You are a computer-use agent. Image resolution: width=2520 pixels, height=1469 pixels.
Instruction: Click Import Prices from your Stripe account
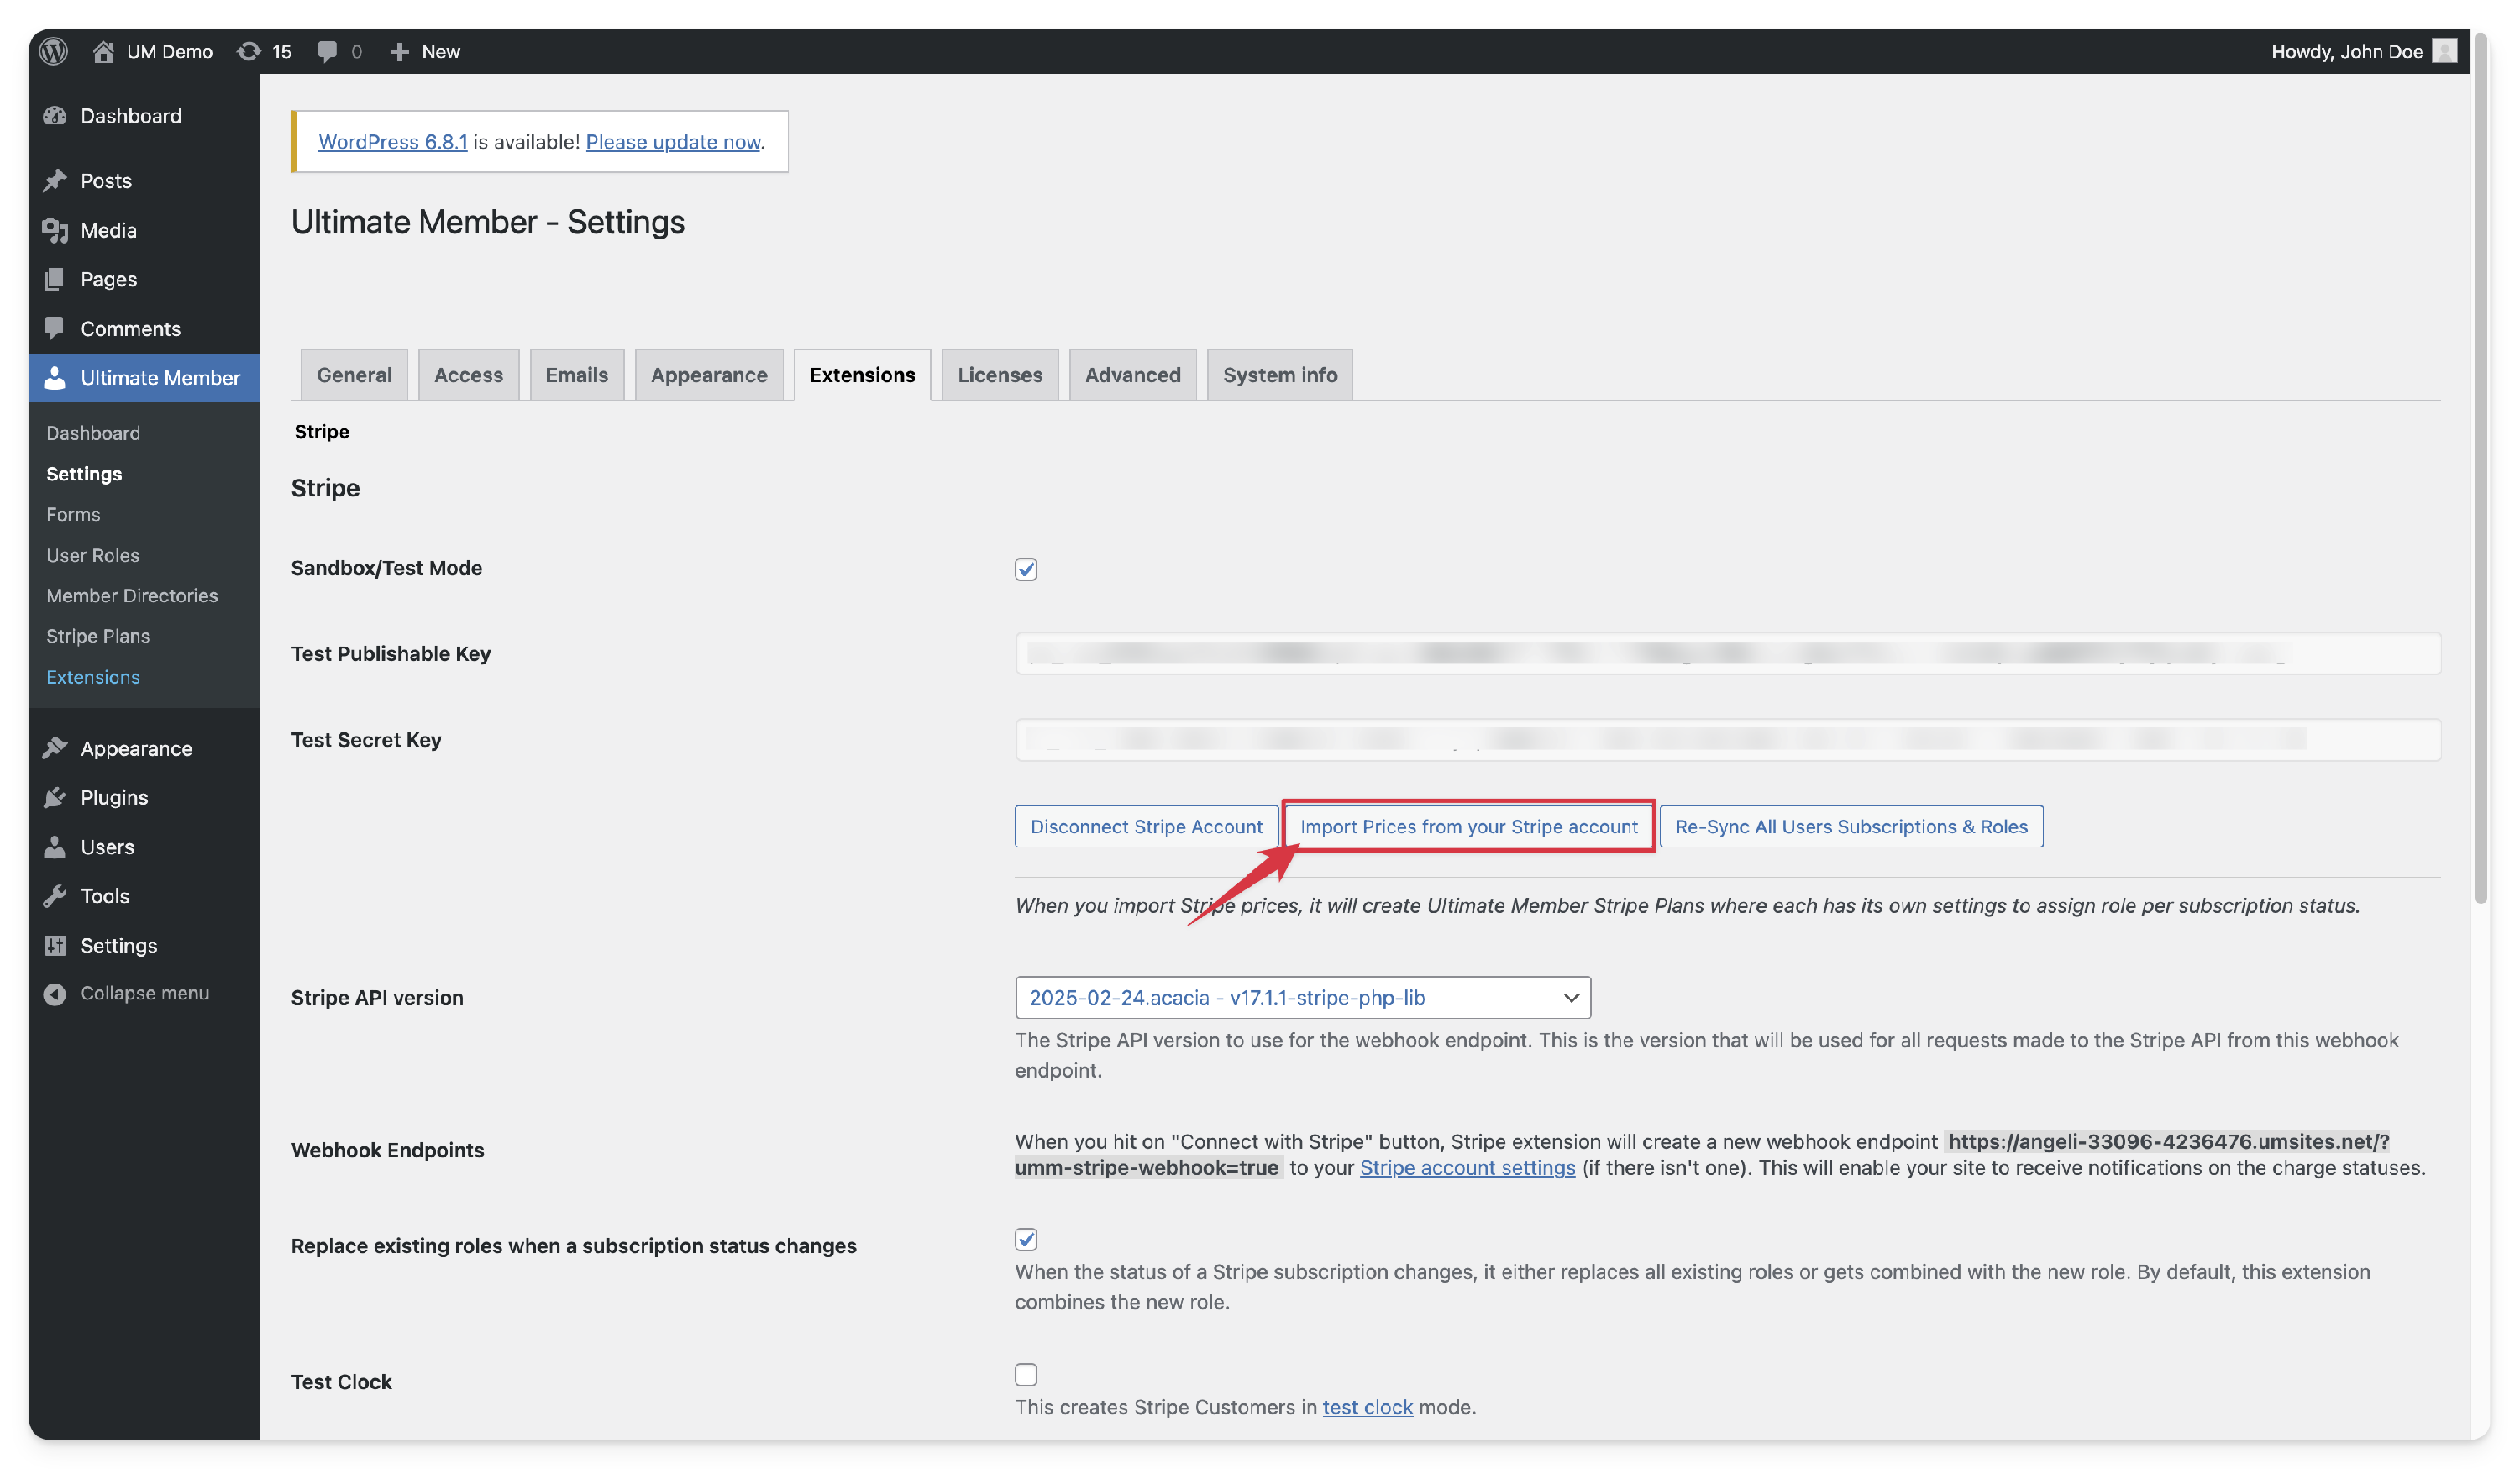(1468, 826)
